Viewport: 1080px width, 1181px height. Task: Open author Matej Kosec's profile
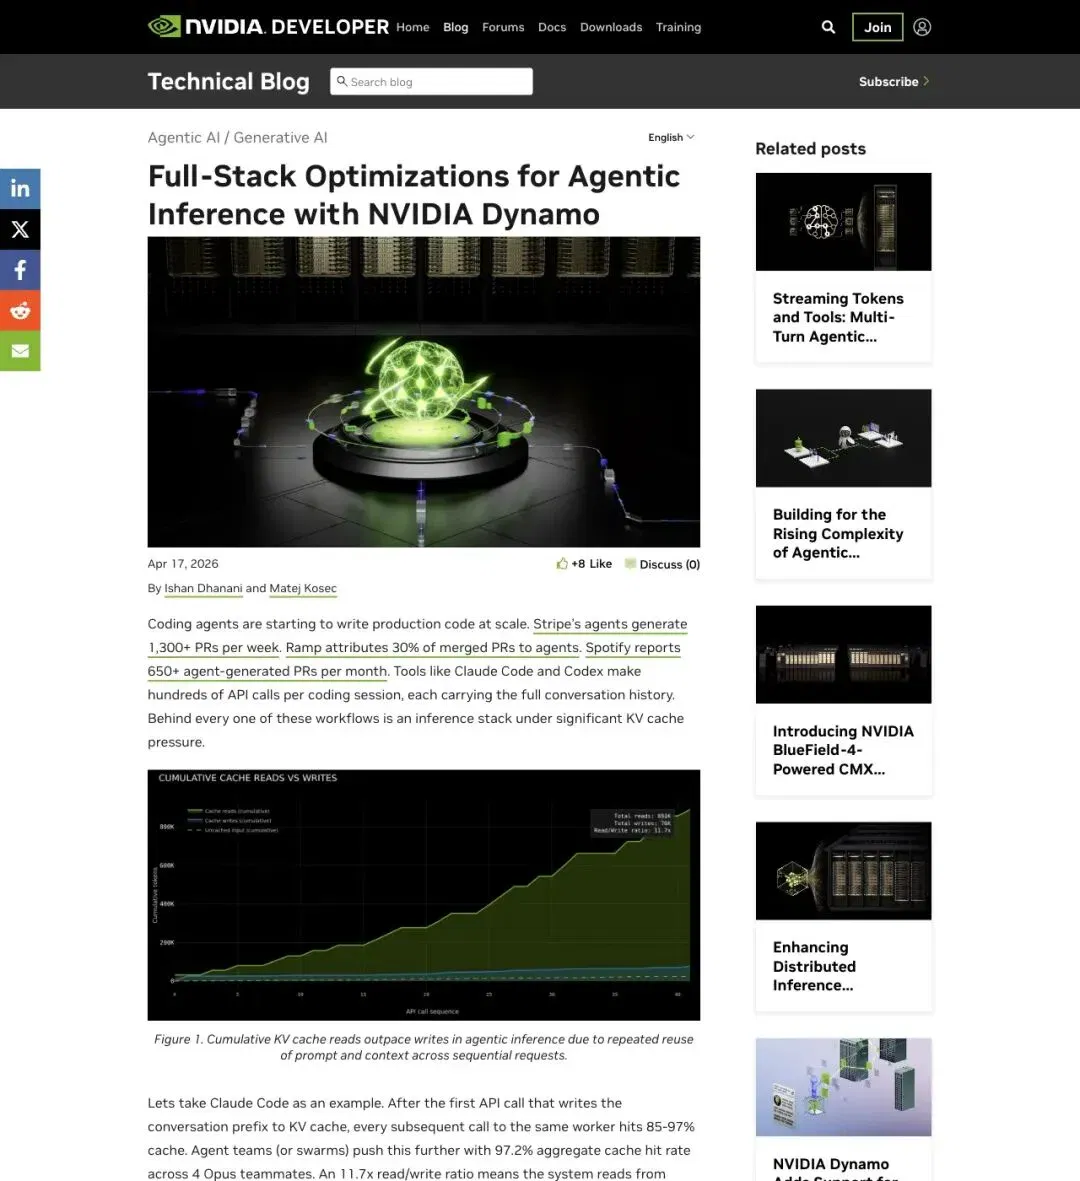click(303, 588)
